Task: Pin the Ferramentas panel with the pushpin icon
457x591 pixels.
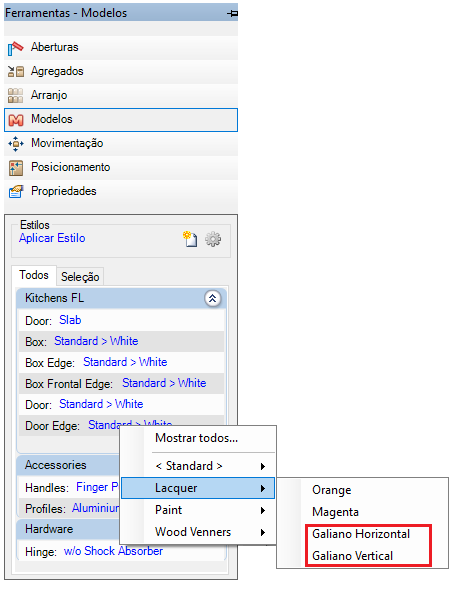Action: click(x=232, y=14)
